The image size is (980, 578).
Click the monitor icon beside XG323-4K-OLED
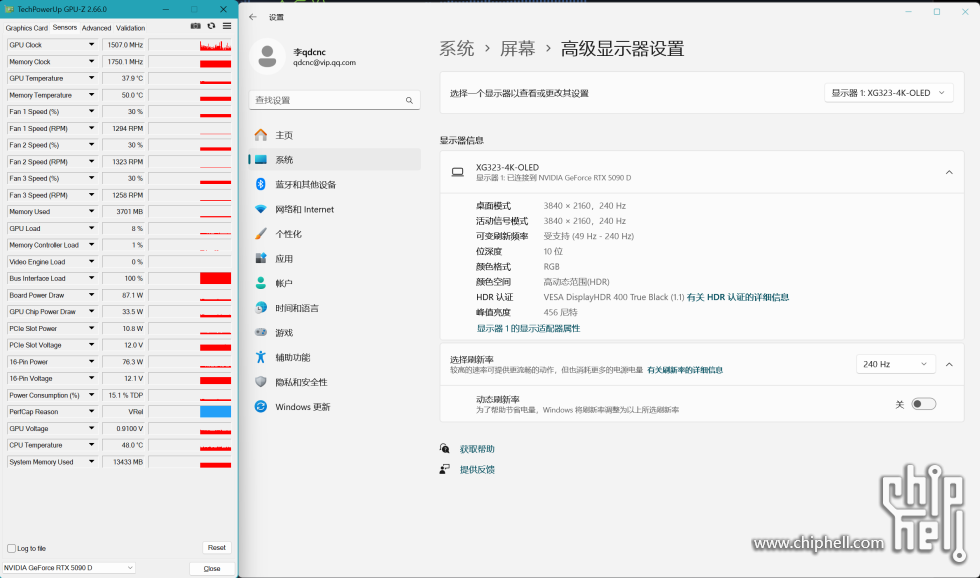(x=458, y=172)
